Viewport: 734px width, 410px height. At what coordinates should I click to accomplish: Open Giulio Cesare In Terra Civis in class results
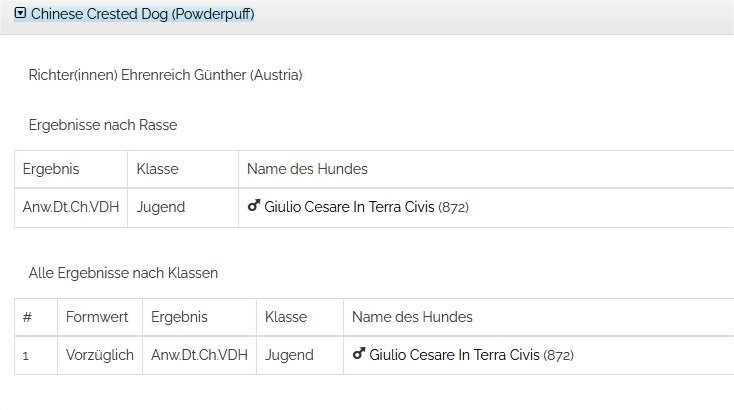click(454, 355)
